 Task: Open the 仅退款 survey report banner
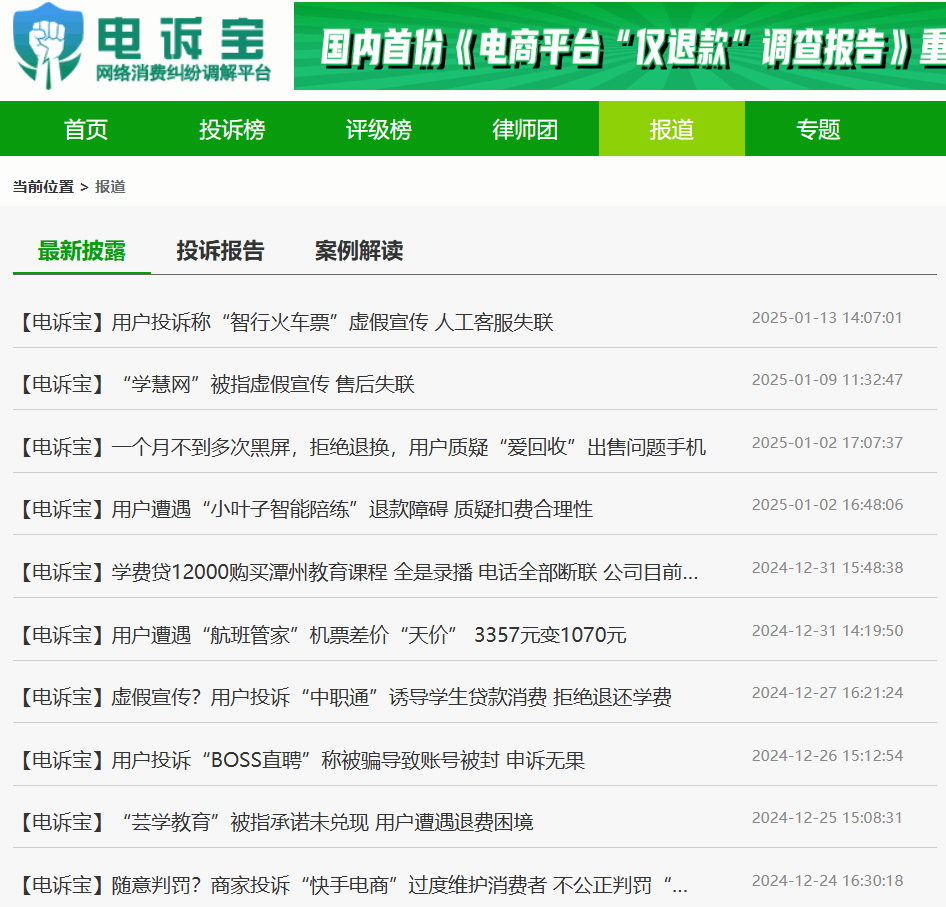(620, 46)
